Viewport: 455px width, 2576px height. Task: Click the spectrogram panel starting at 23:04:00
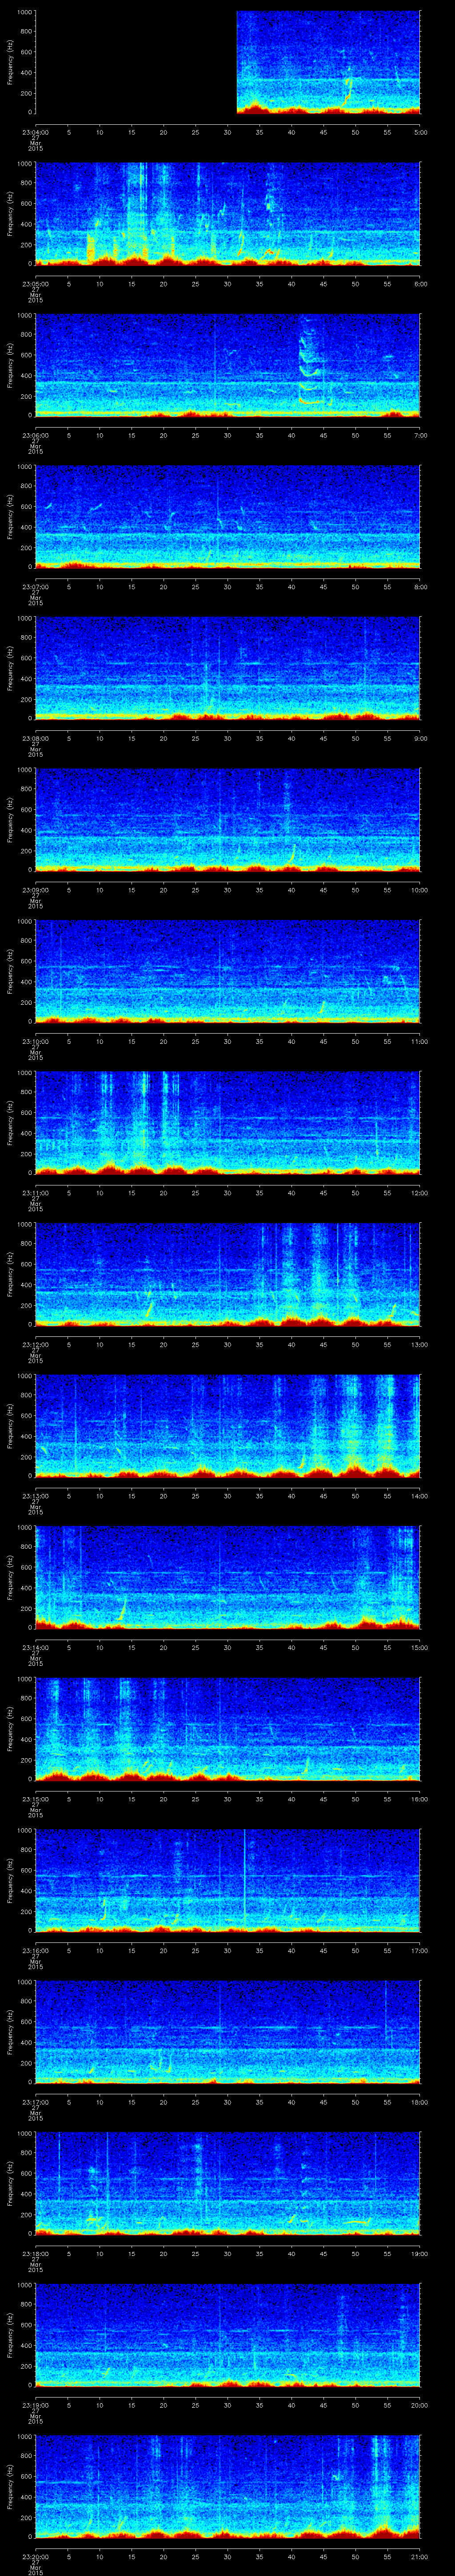coord(228,62)
